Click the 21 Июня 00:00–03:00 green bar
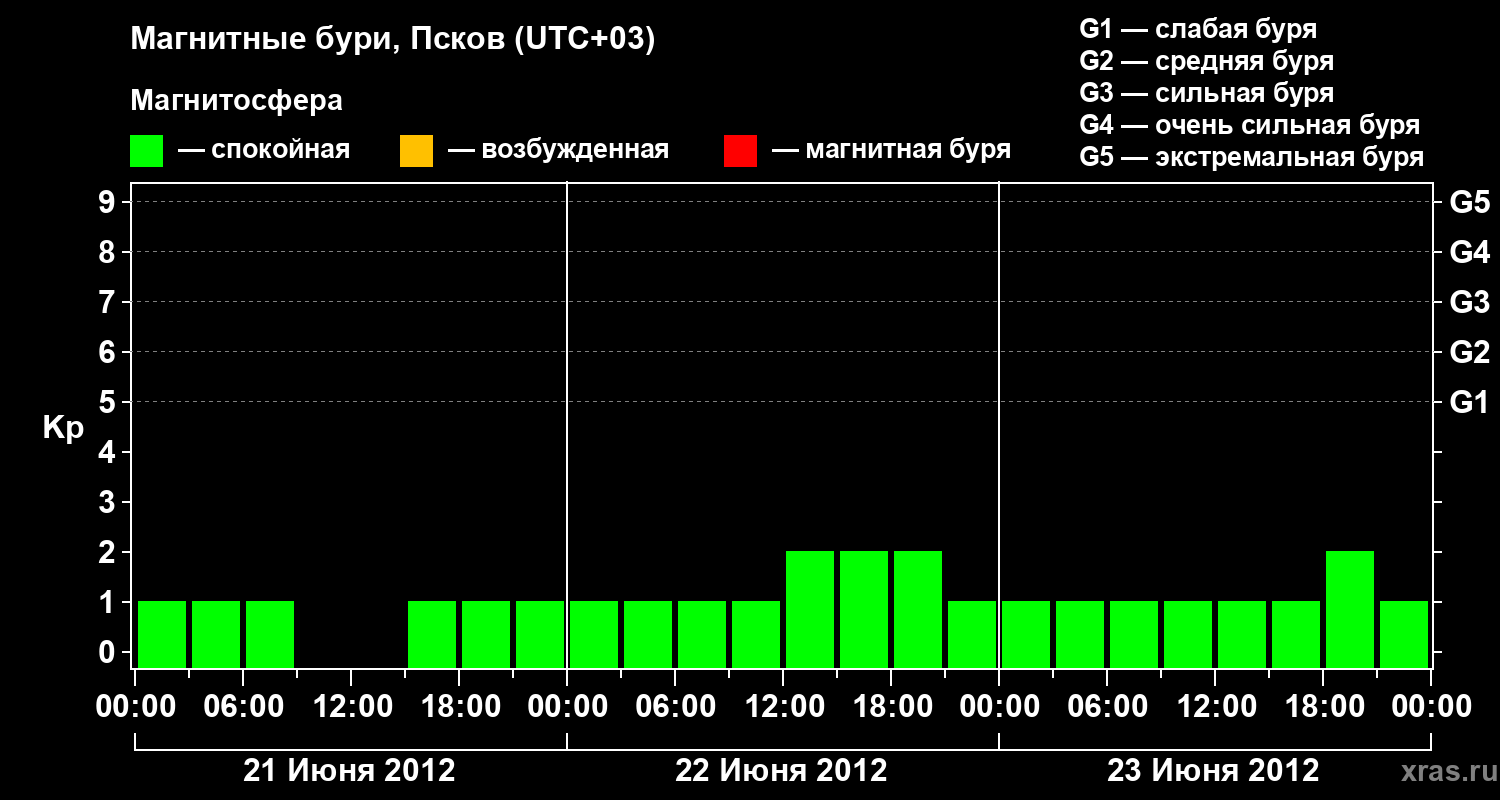The width and height of the screenshot is (1500, 800). point(162,634)
